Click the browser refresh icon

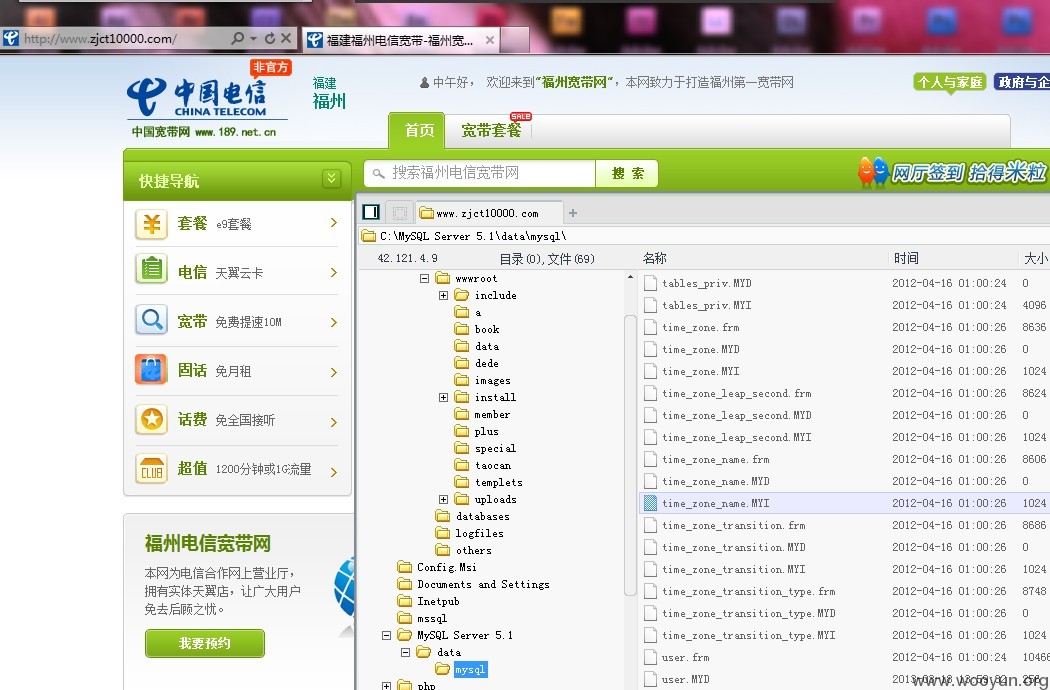click(x=270, y=38)
